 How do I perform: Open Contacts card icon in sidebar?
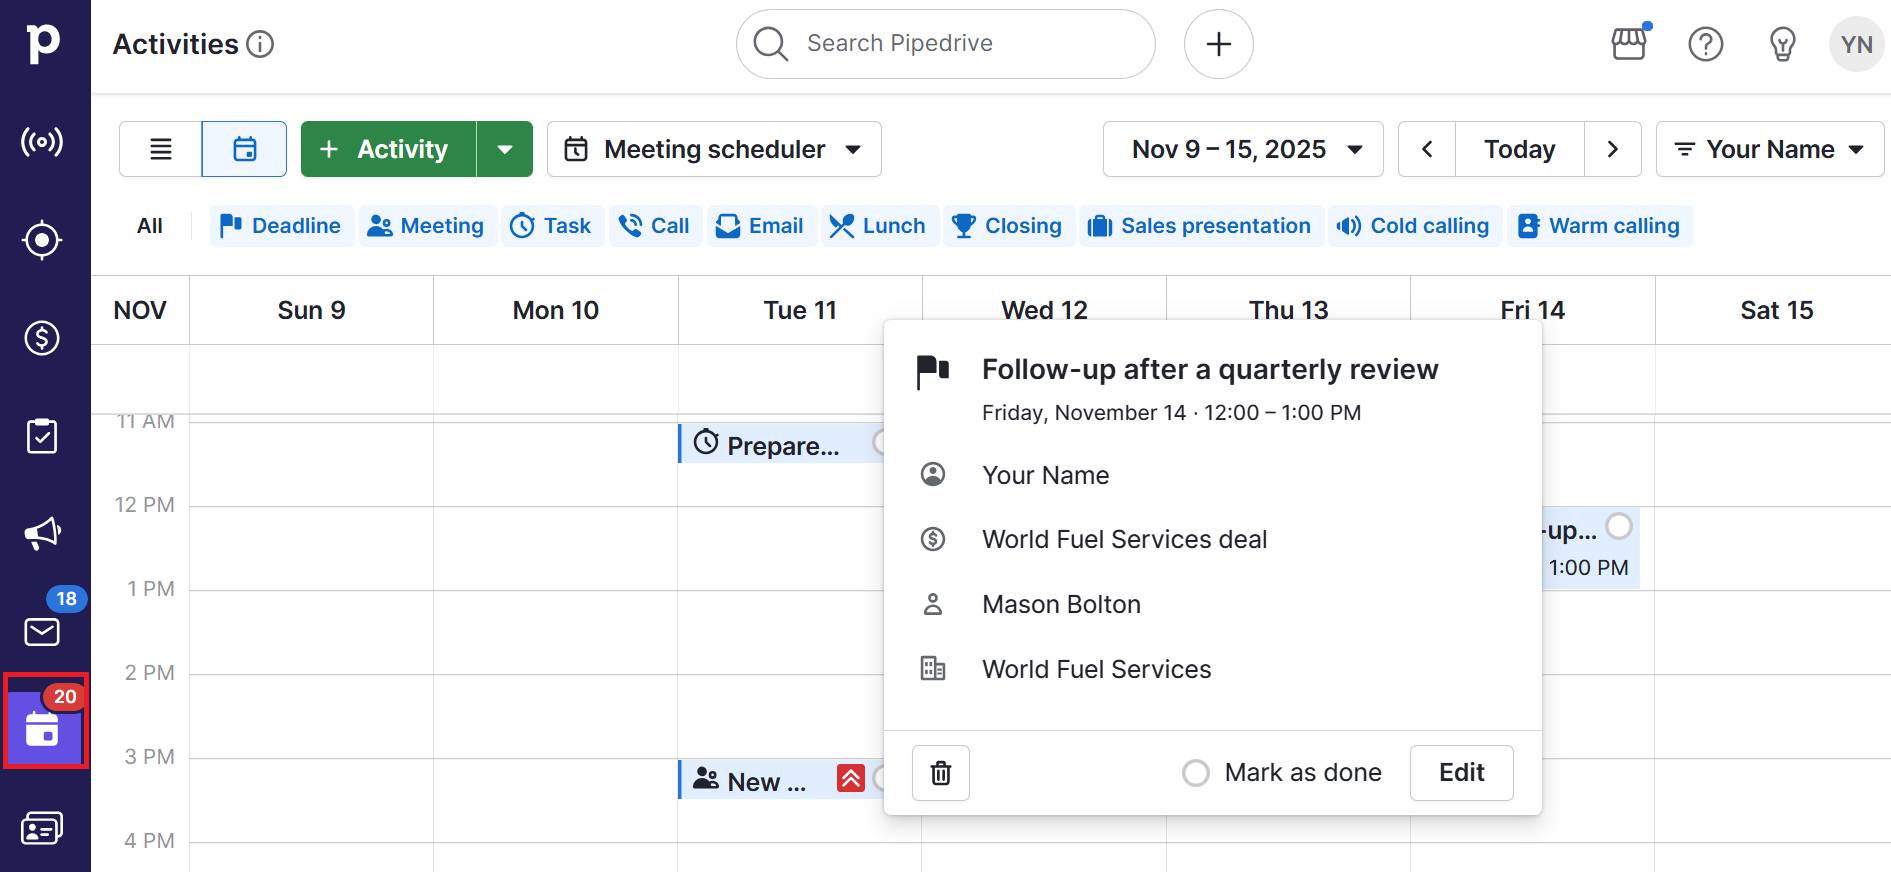click(42, 828)
